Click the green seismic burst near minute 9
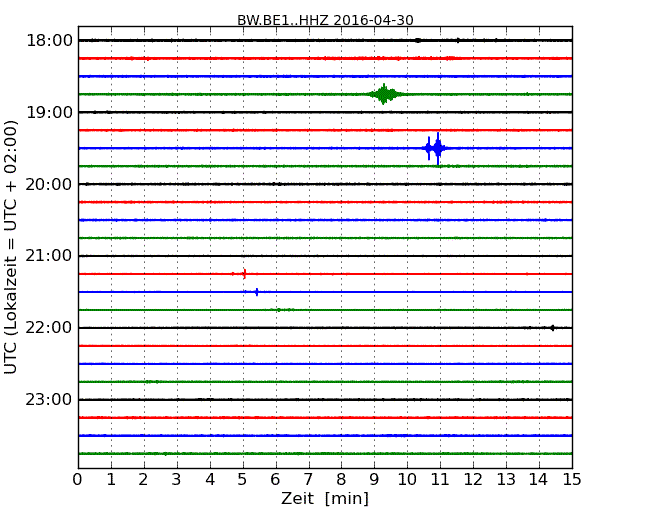 coord(384,94)
